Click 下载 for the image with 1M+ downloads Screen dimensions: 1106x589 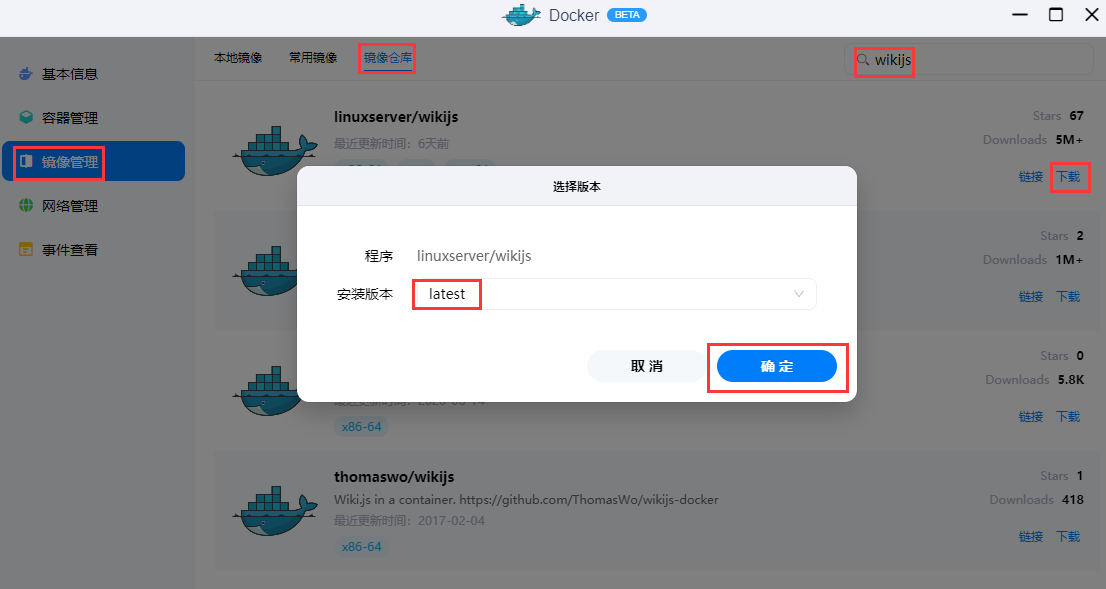pos(1068,297)
